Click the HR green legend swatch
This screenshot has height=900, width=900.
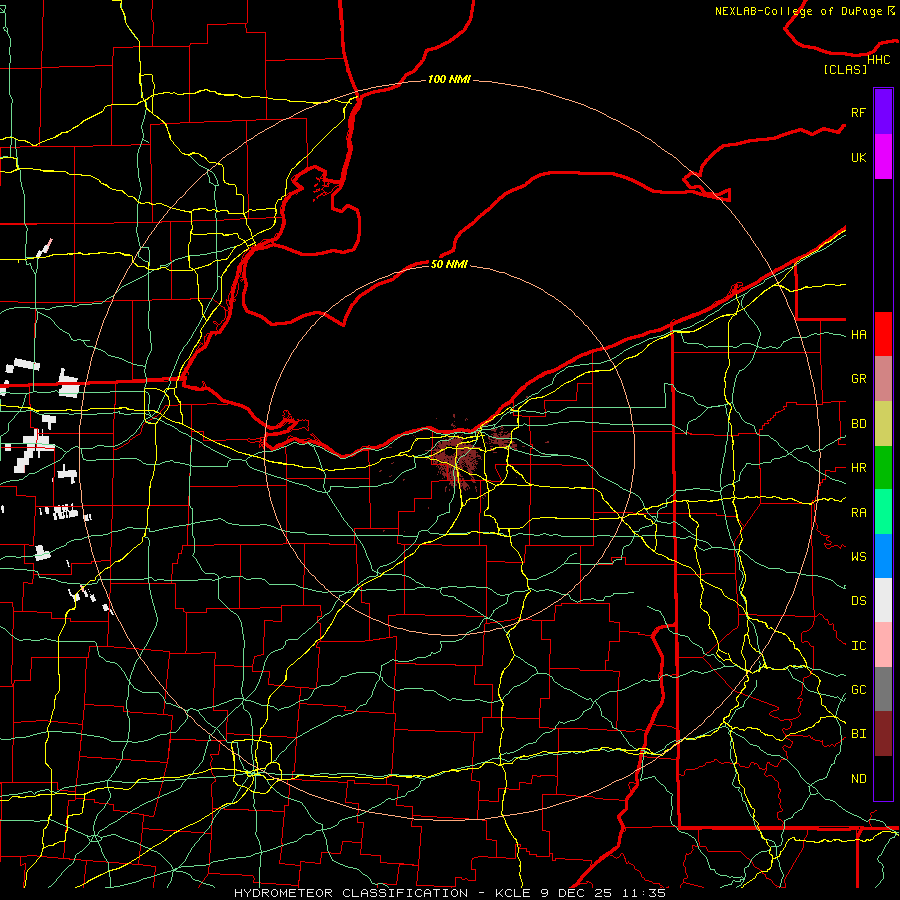[883, 467]
